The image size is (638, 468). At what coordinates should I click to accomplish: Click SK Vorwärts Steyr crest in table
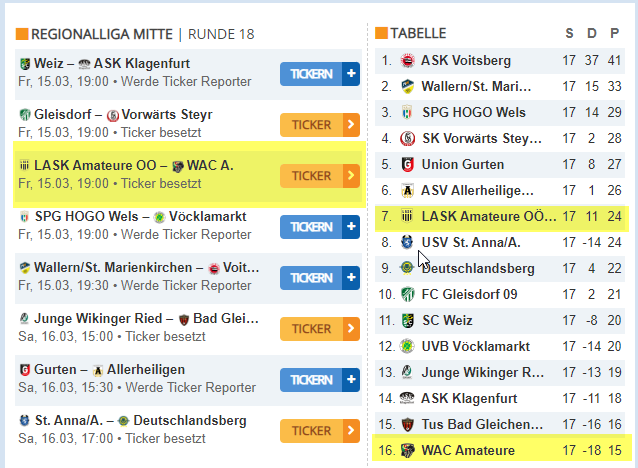(x=407, y=138)
